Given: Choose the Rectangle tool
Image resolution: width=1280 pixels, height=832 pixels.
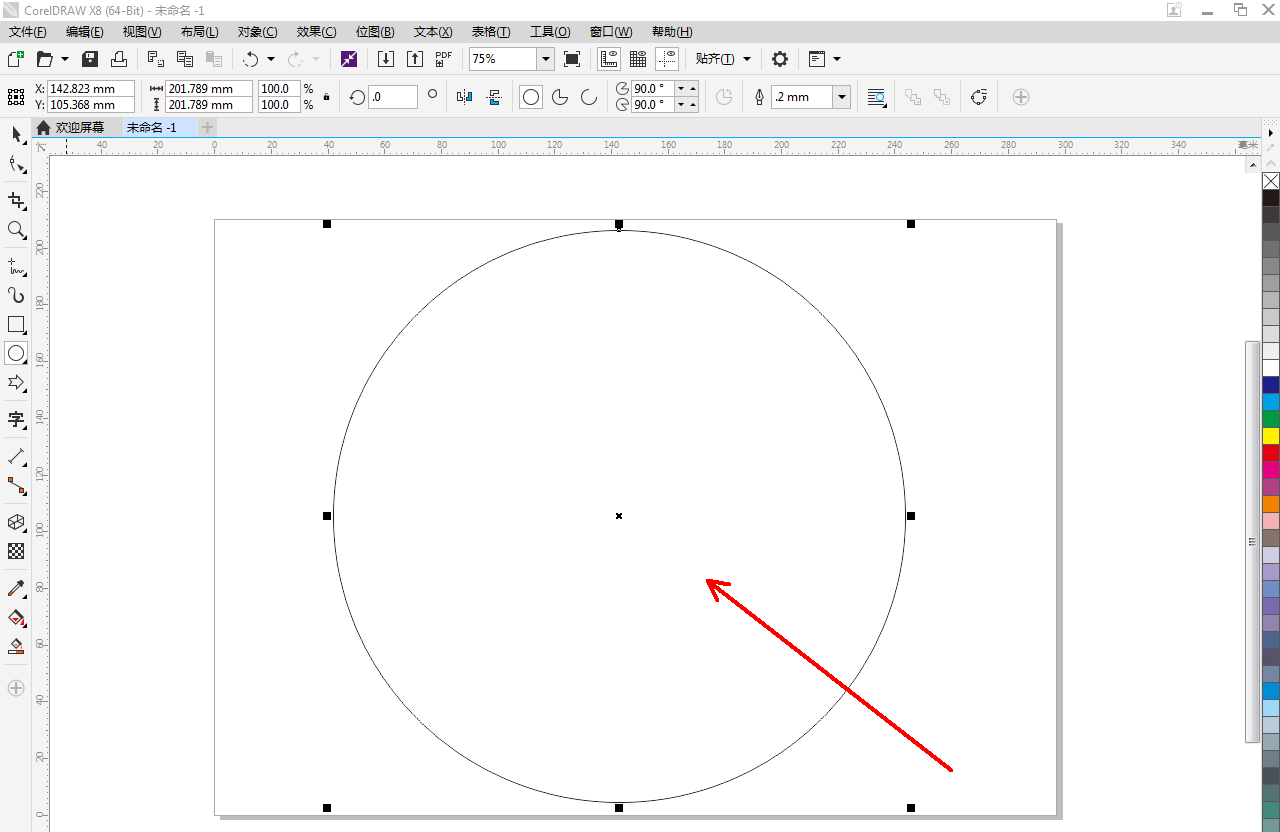Looking at the screenshot, I should tap(16, 324).
